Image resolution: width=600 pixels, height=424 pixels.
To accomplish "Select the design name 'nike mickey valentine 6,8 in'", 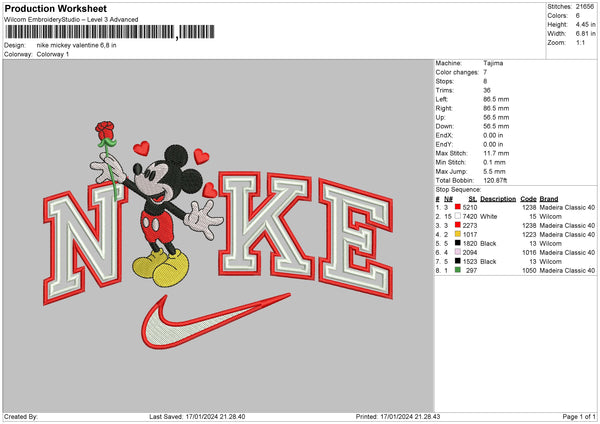I will [77, 45].
